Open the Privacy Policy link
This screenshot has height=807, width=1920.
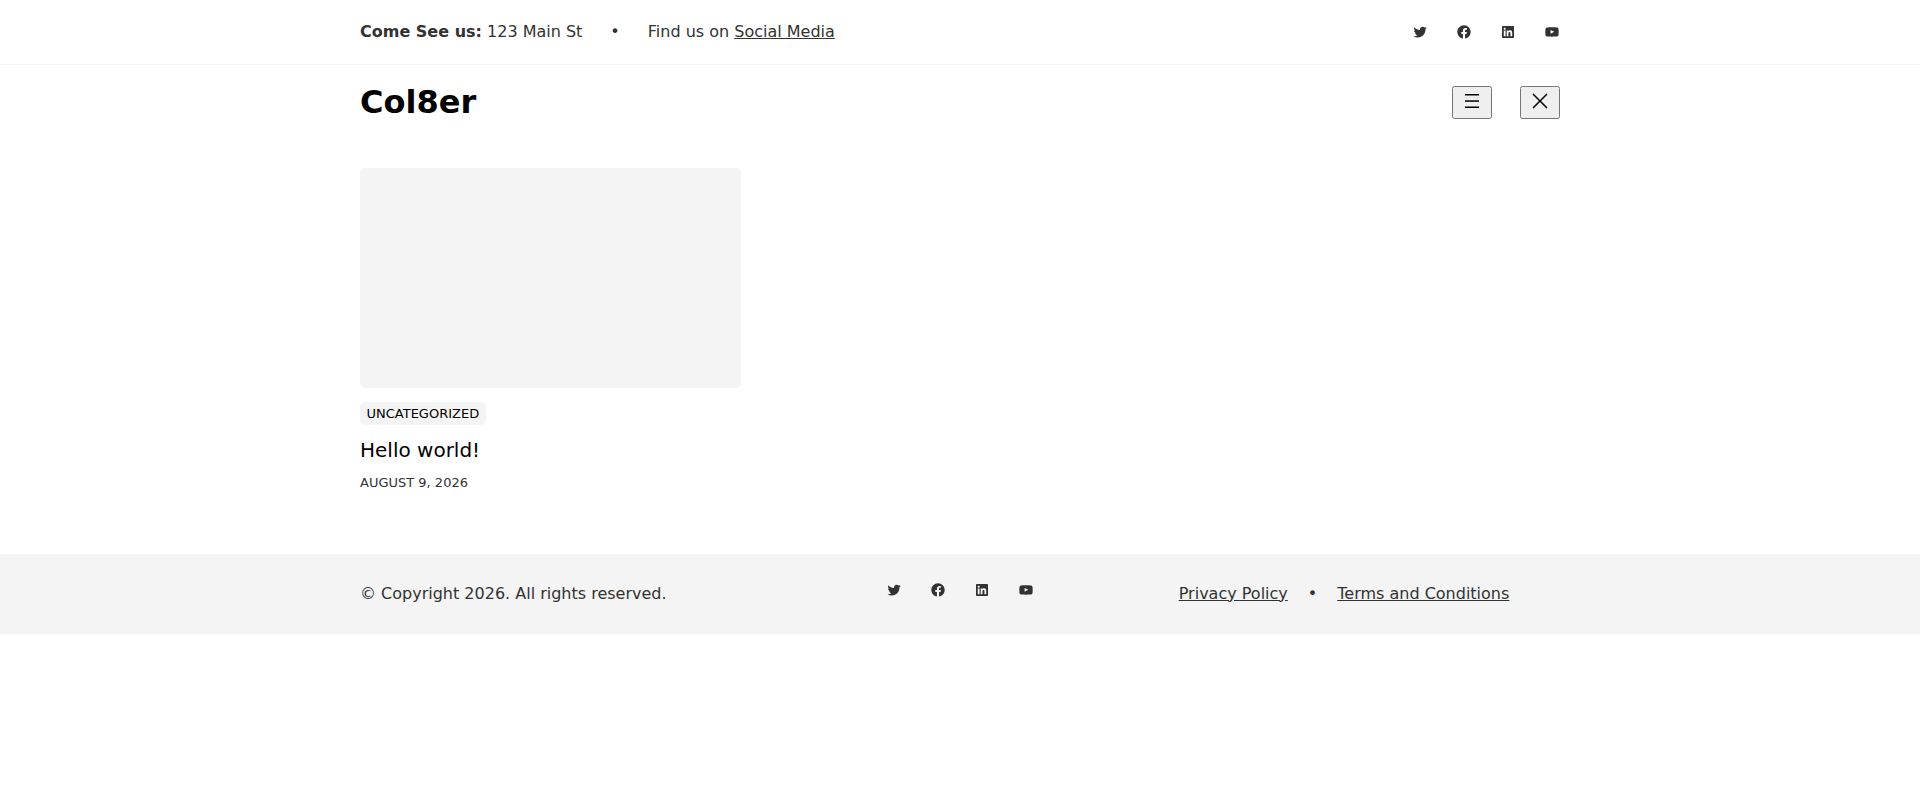(x=1233, y=594)
